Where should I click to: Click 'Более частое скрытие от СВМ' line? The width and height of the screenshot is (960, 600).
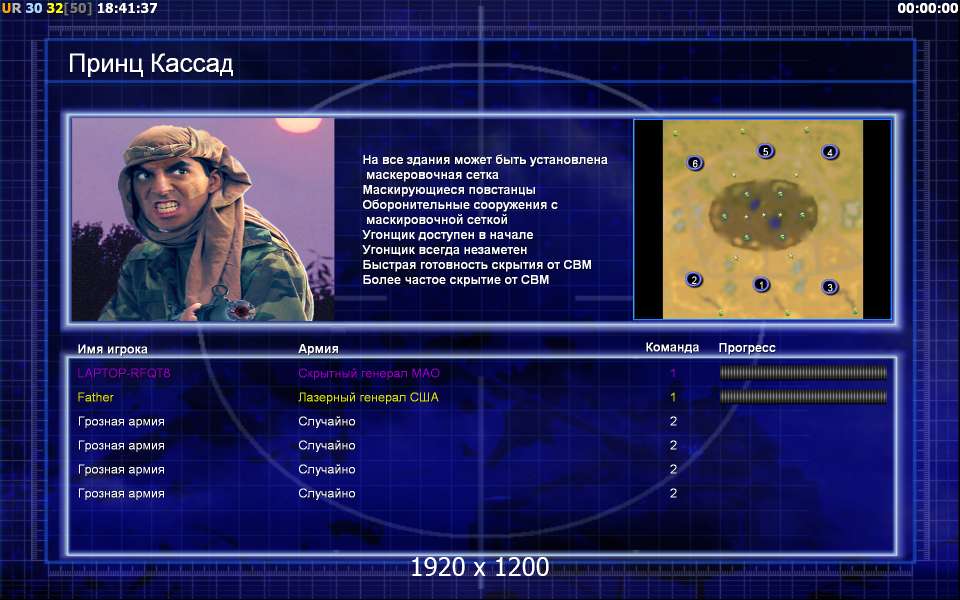[x=456, y=280]
